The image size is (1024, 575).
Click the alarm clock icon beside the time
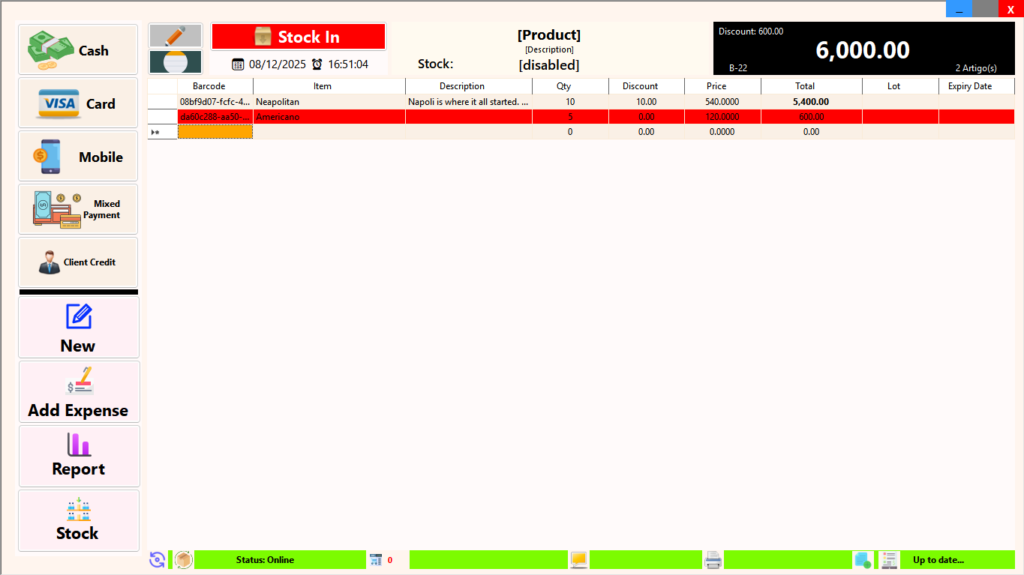coord(317,64)
